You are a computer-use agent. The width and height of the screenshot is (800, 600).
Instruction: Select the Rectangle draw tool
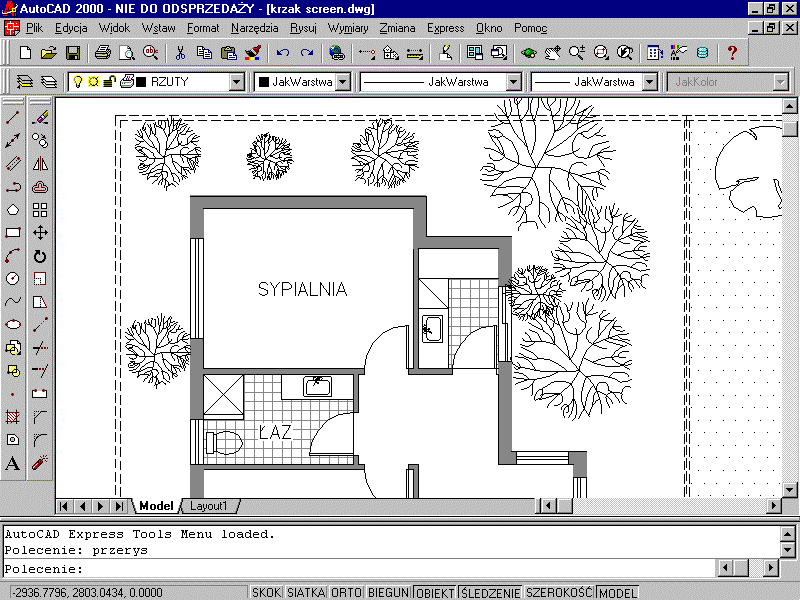(x=13, y=233)
